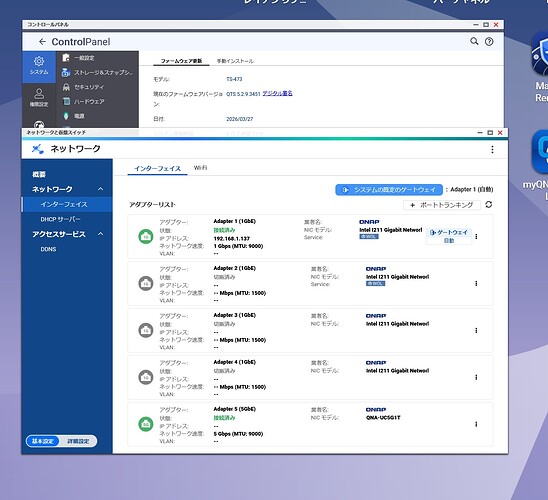Open Adapter 1 more options menu
This screenshot has width=548, height=500.
click(x=476, y=237)
